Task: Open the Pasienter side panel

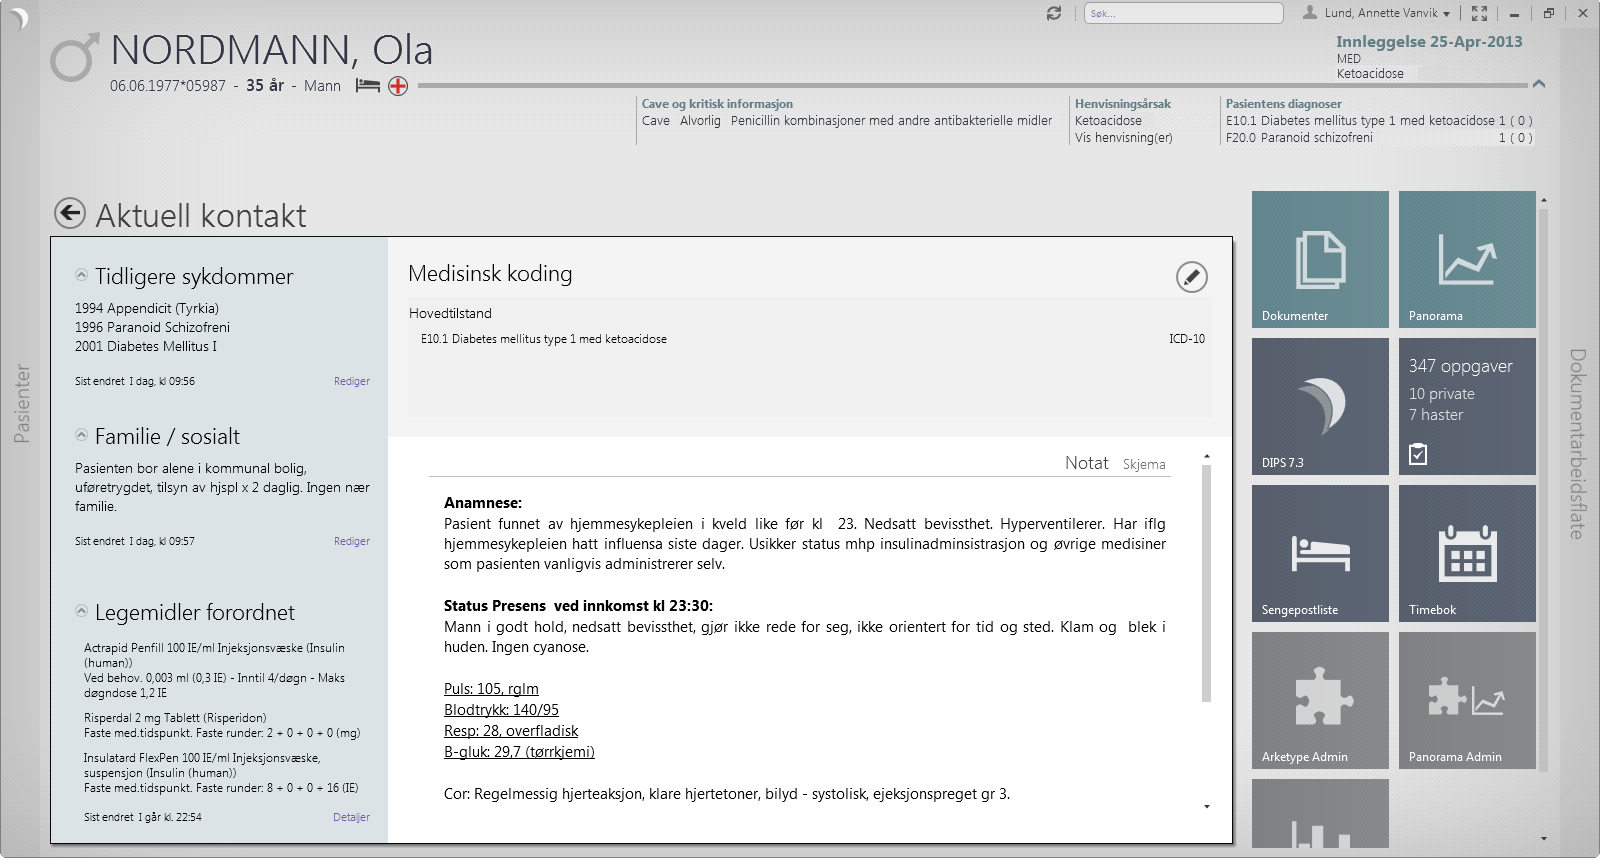Action: click(x=22, y=403)
